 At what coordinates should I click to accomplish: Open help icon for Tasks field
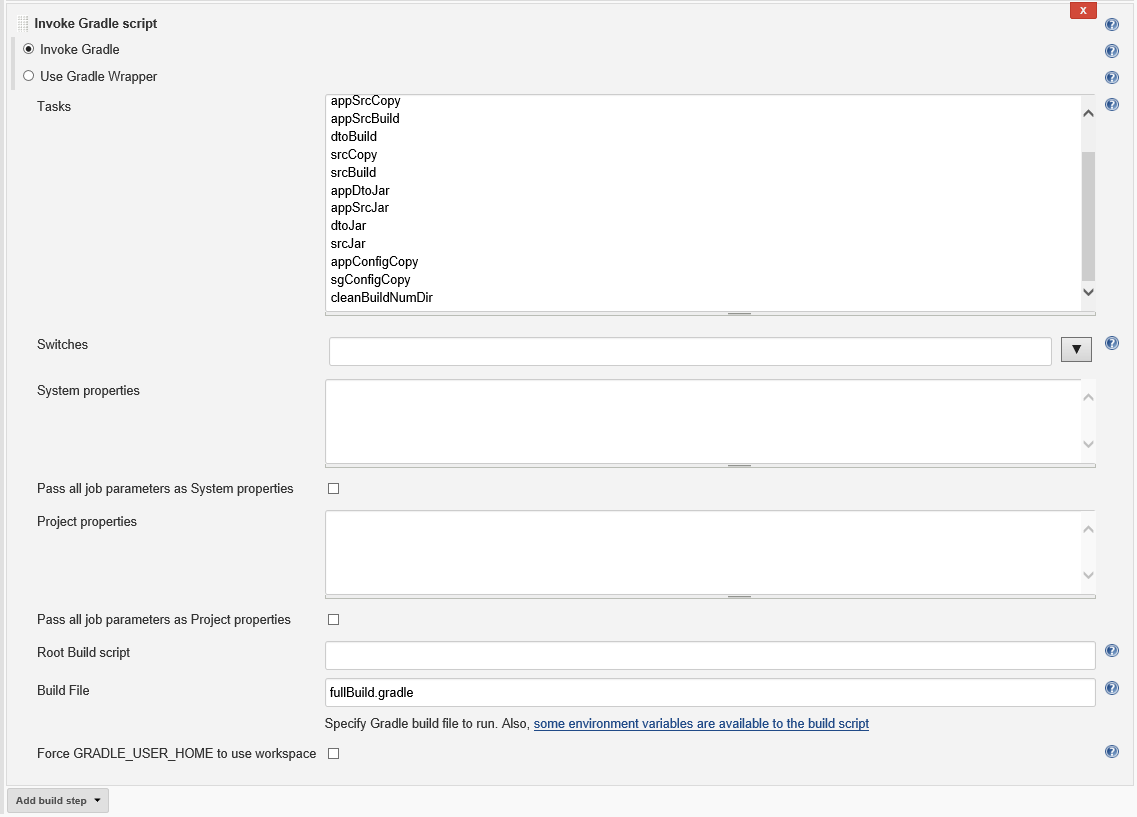tap(1112, 104)
